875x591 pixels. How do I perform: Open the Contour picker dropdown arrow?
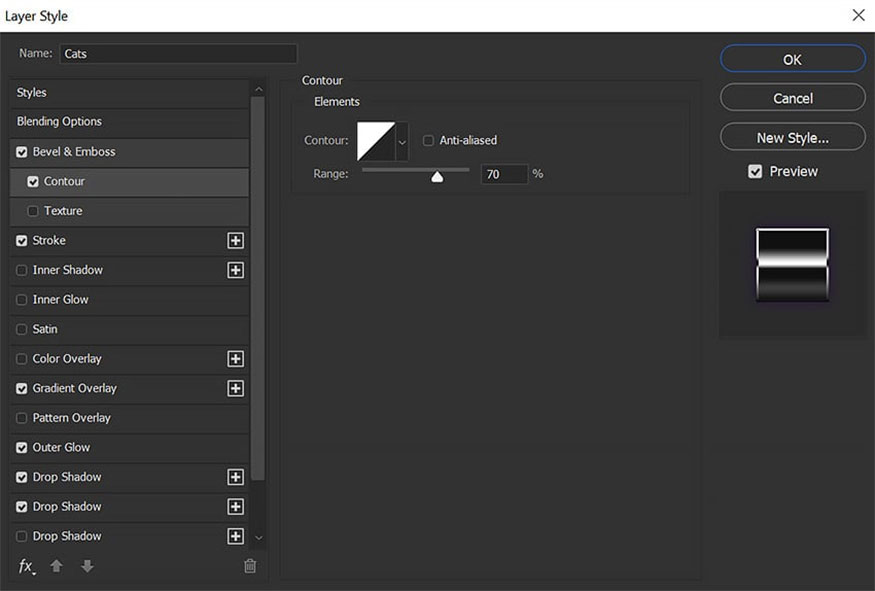(x=402, y=142)
